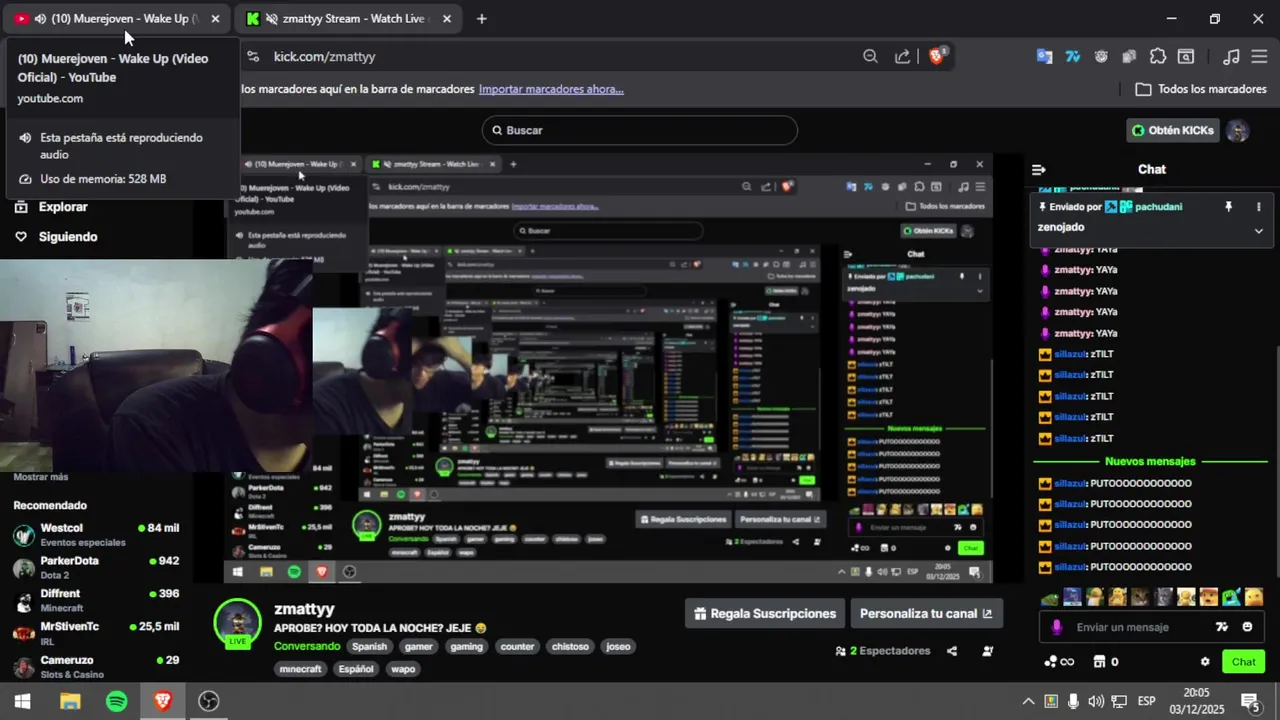Click the zoom magnifier in address bar
1280x720 pixels.
870,57
